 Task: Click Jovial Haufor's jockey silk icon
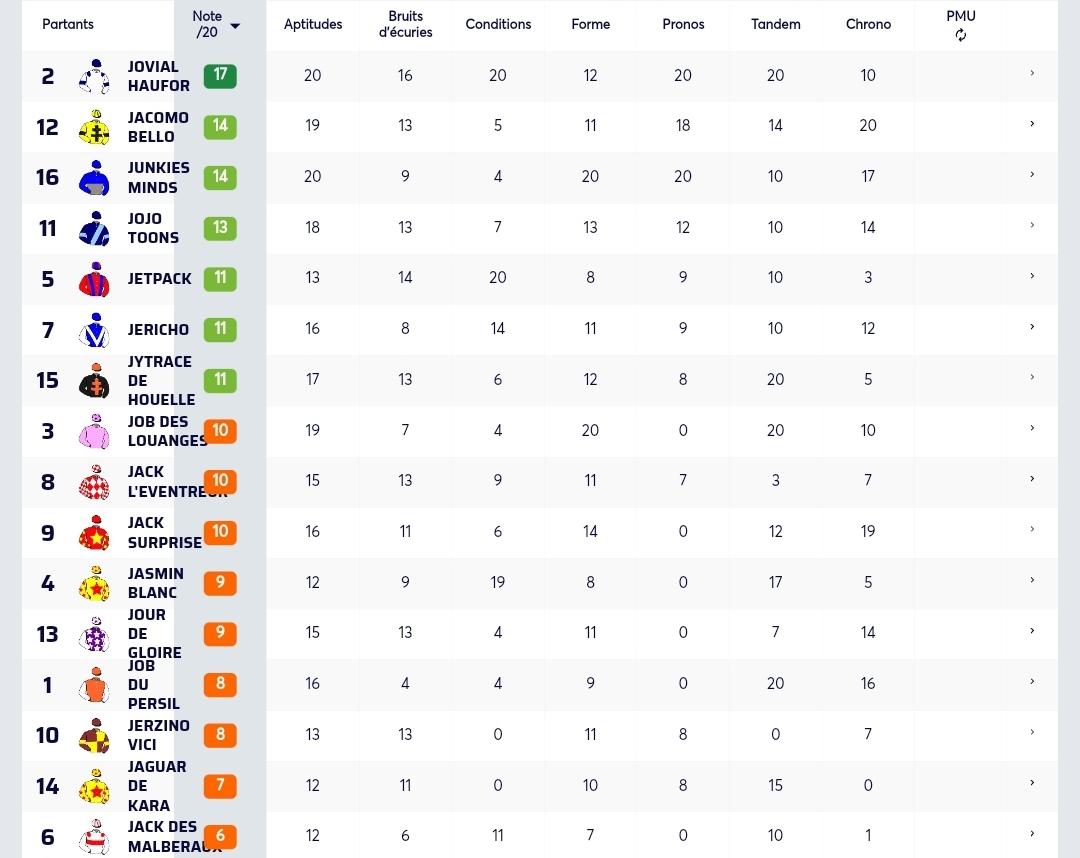[94, 76]
